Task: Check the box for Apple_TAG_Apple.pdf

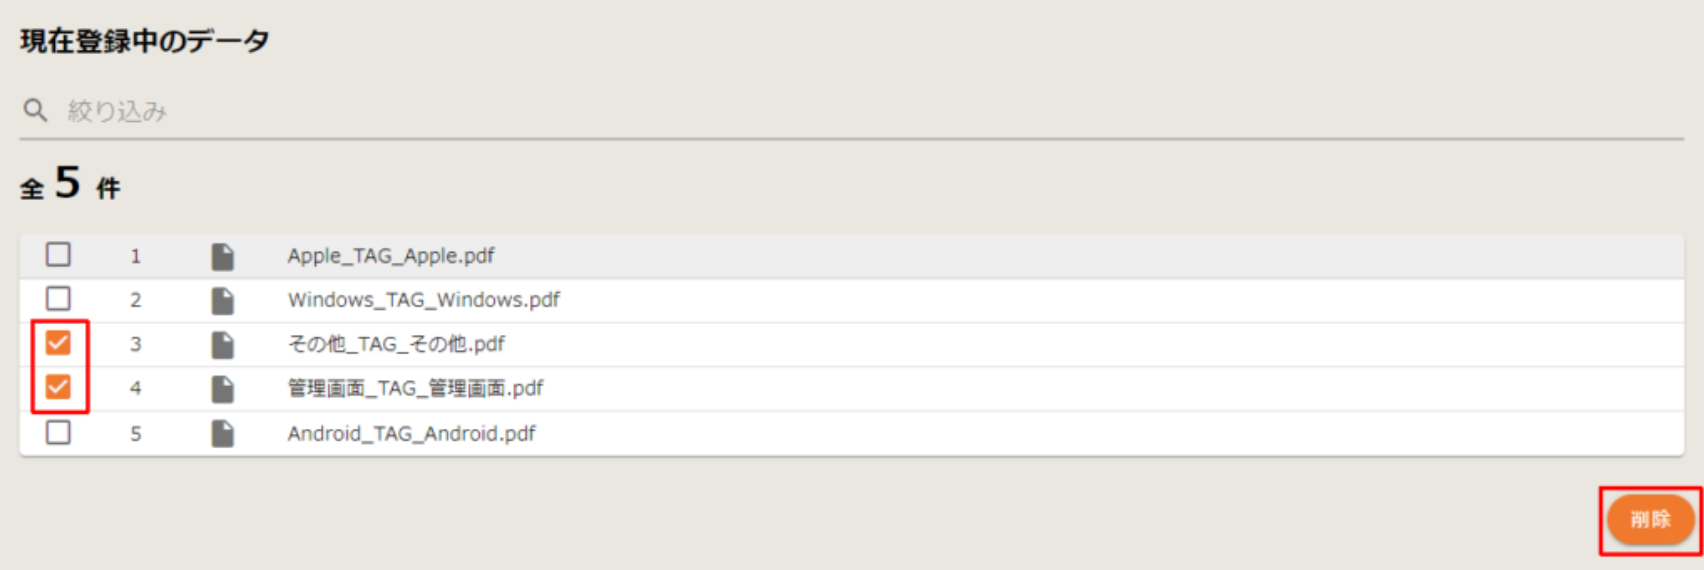Action: click(x=59, y=255)
